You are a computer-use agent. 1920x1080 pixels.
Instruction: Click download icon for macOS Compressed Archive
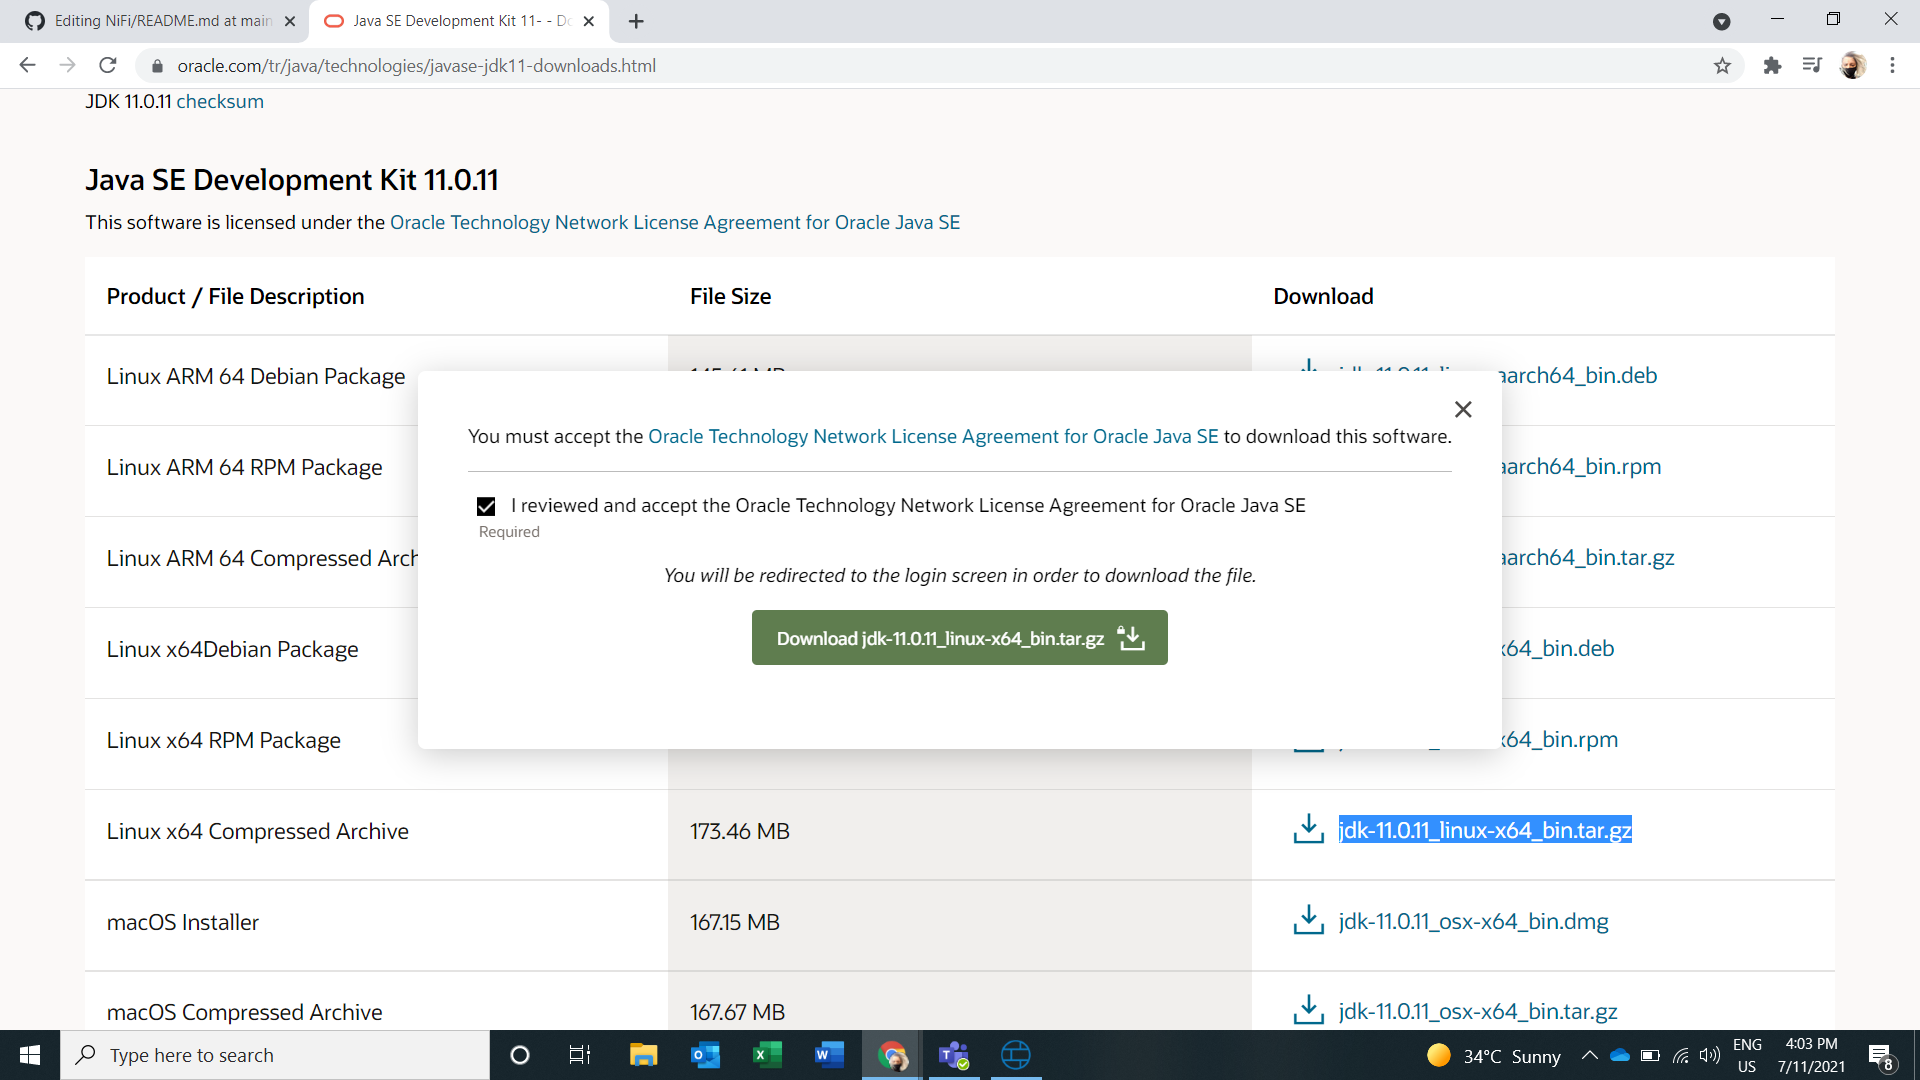point(1308,1010)
